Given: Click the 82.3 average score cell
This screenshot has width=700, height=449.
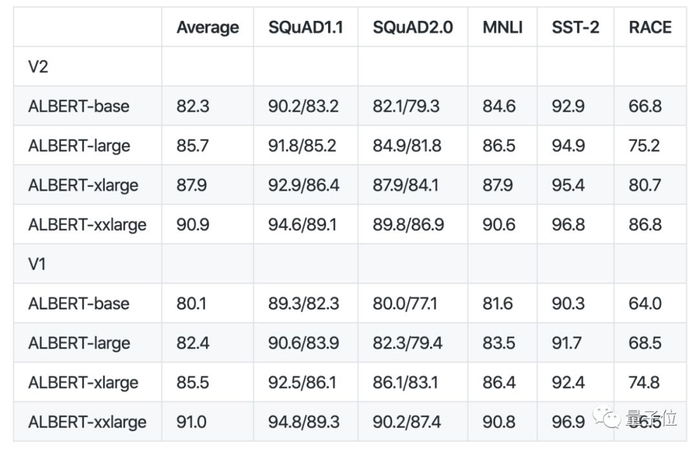Looking at the screenshot, I should click(193, 106).
